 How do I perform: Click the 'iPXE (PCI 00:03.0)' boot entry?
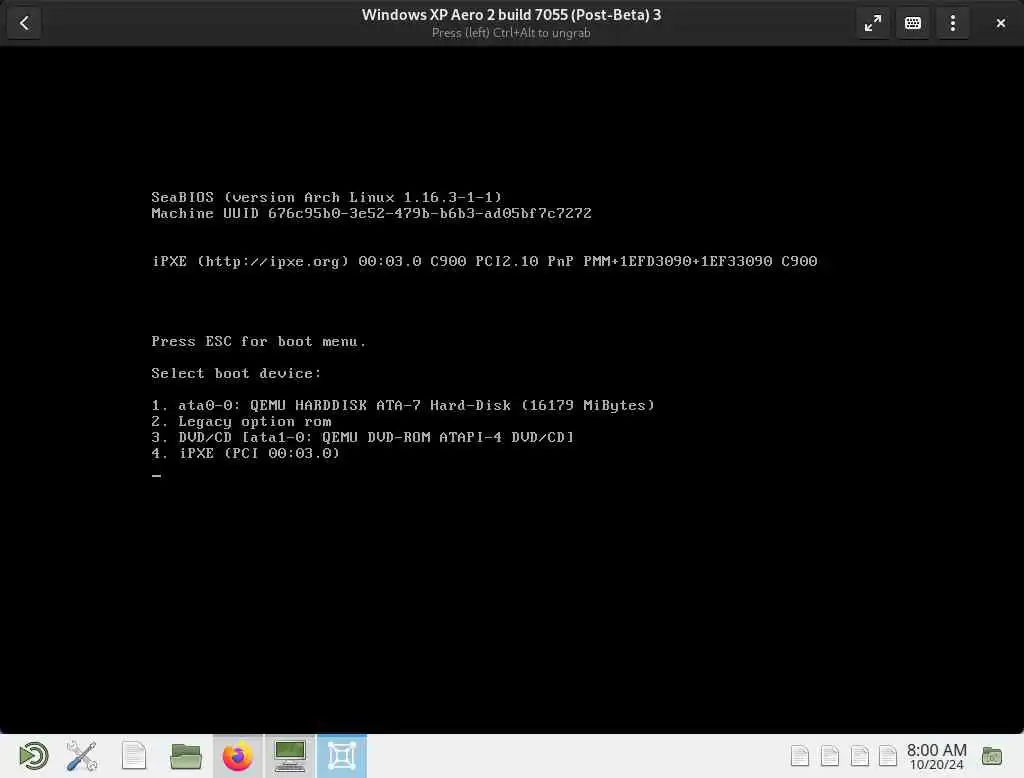tap(246, 453)
